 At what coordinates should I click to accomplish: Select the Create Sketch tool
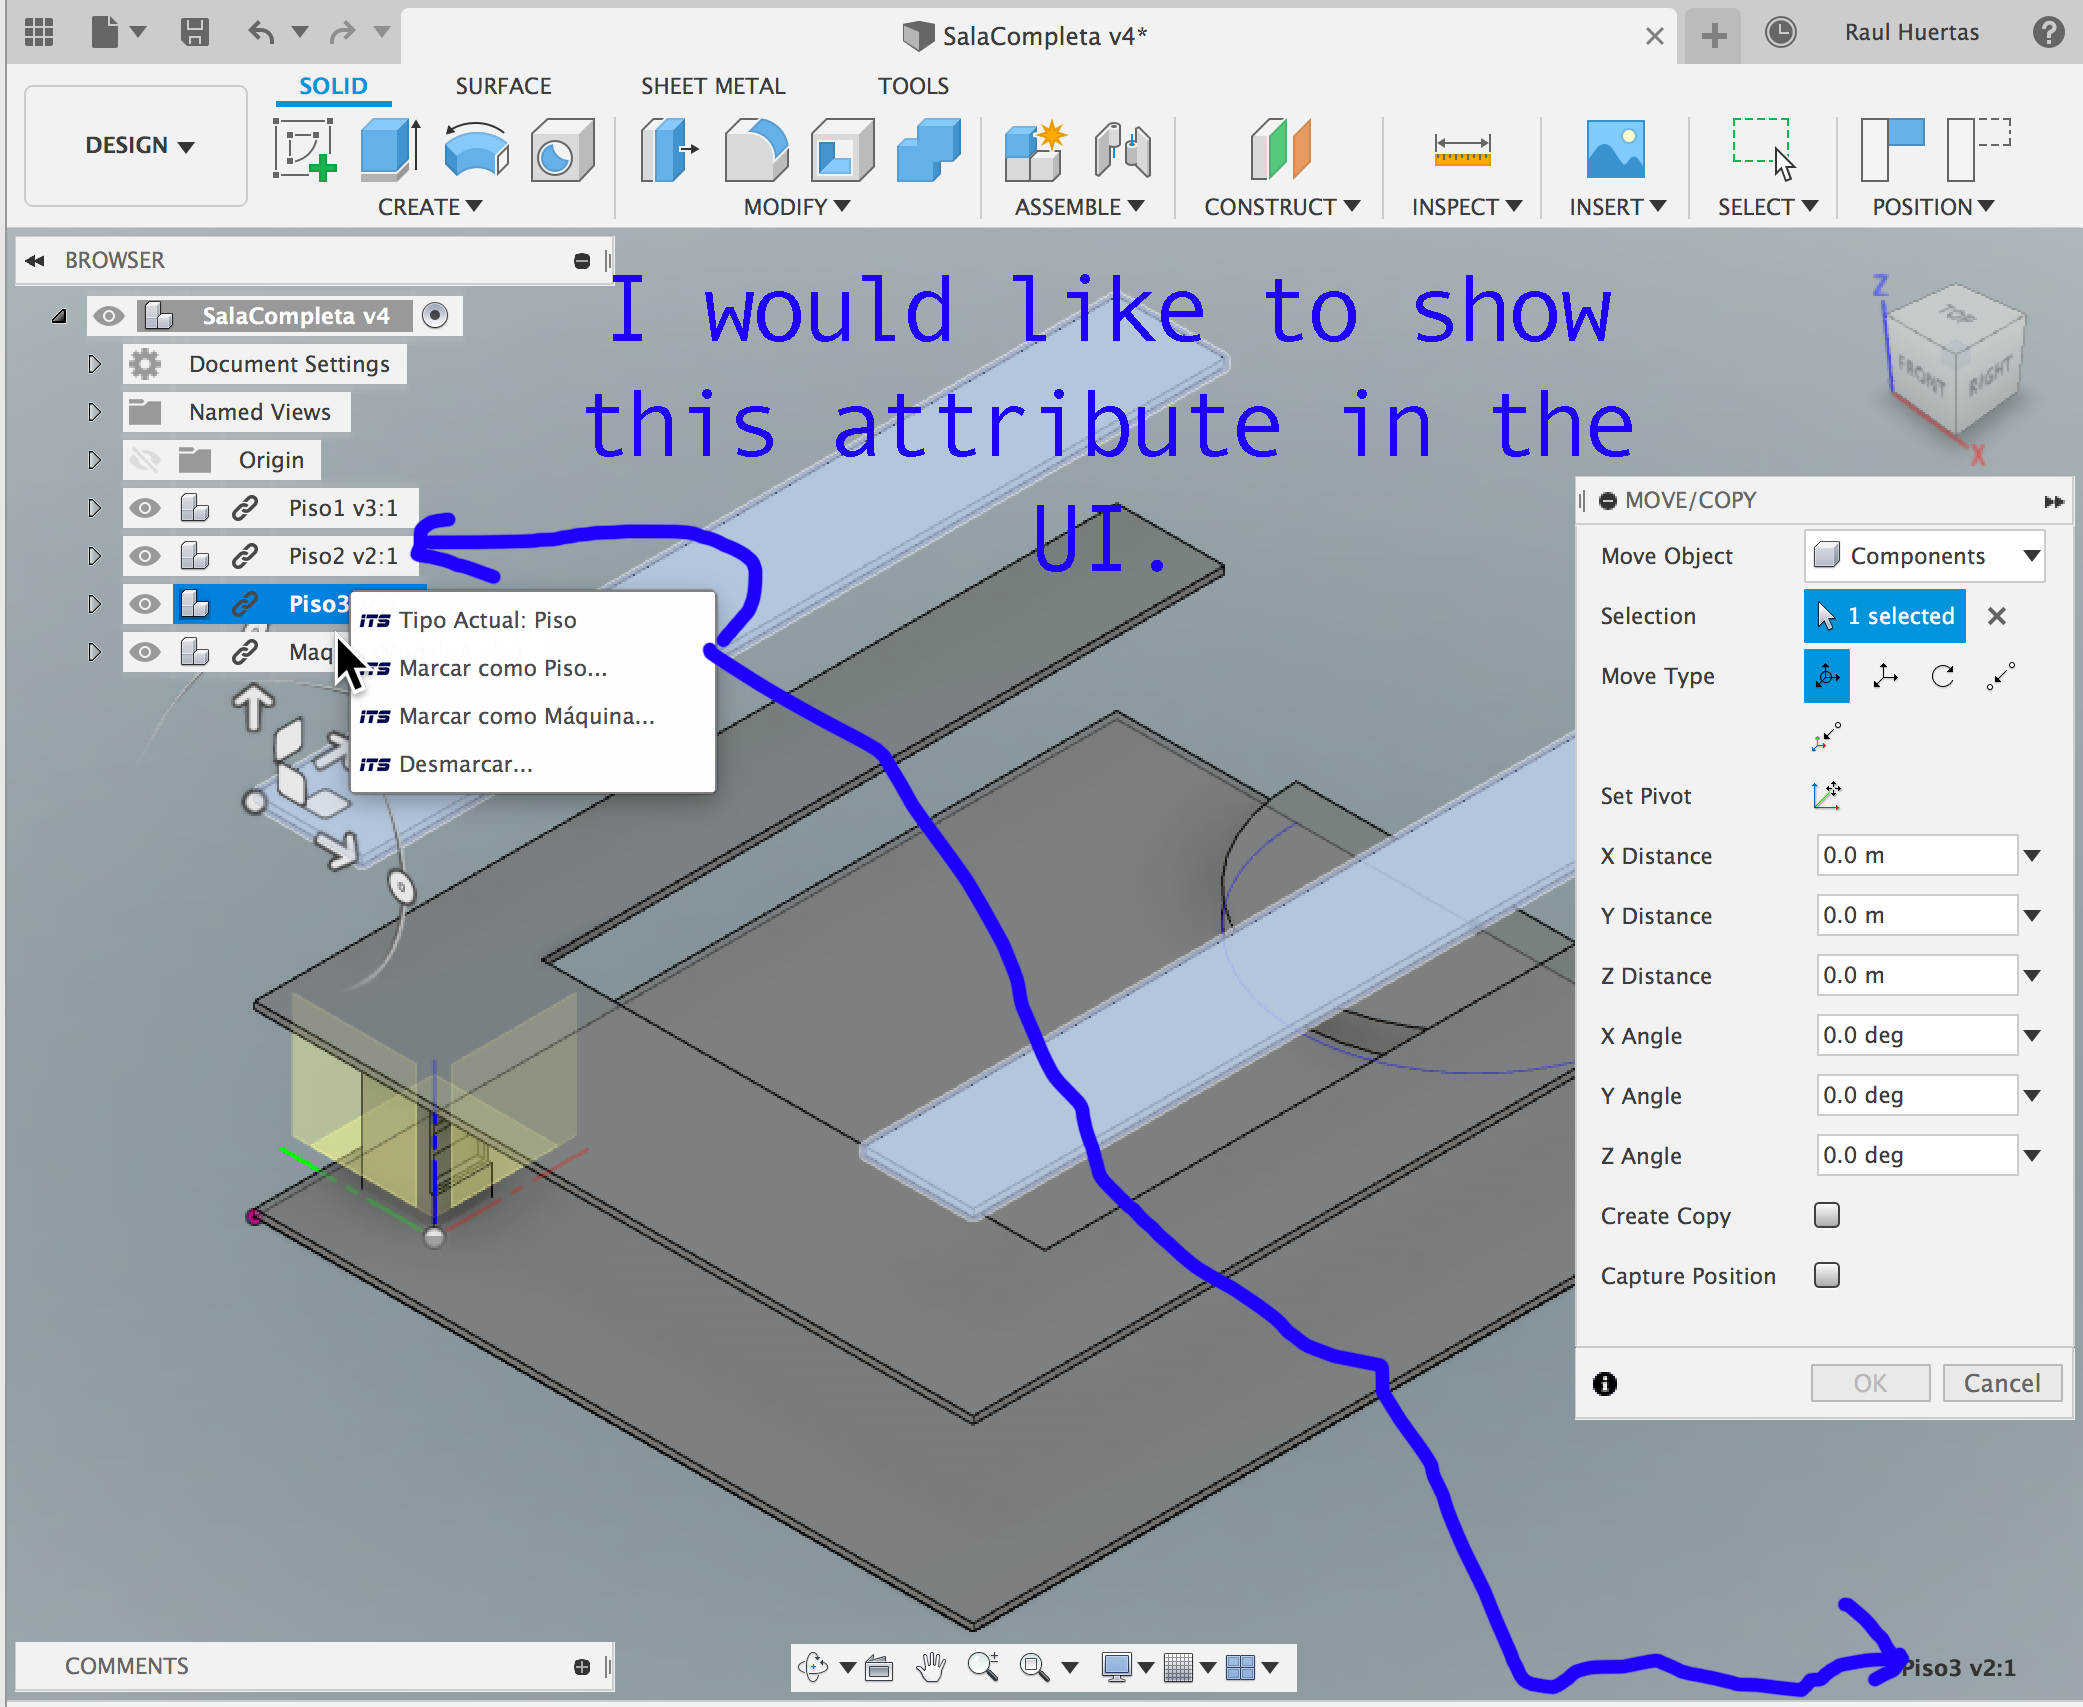[305, 150]
